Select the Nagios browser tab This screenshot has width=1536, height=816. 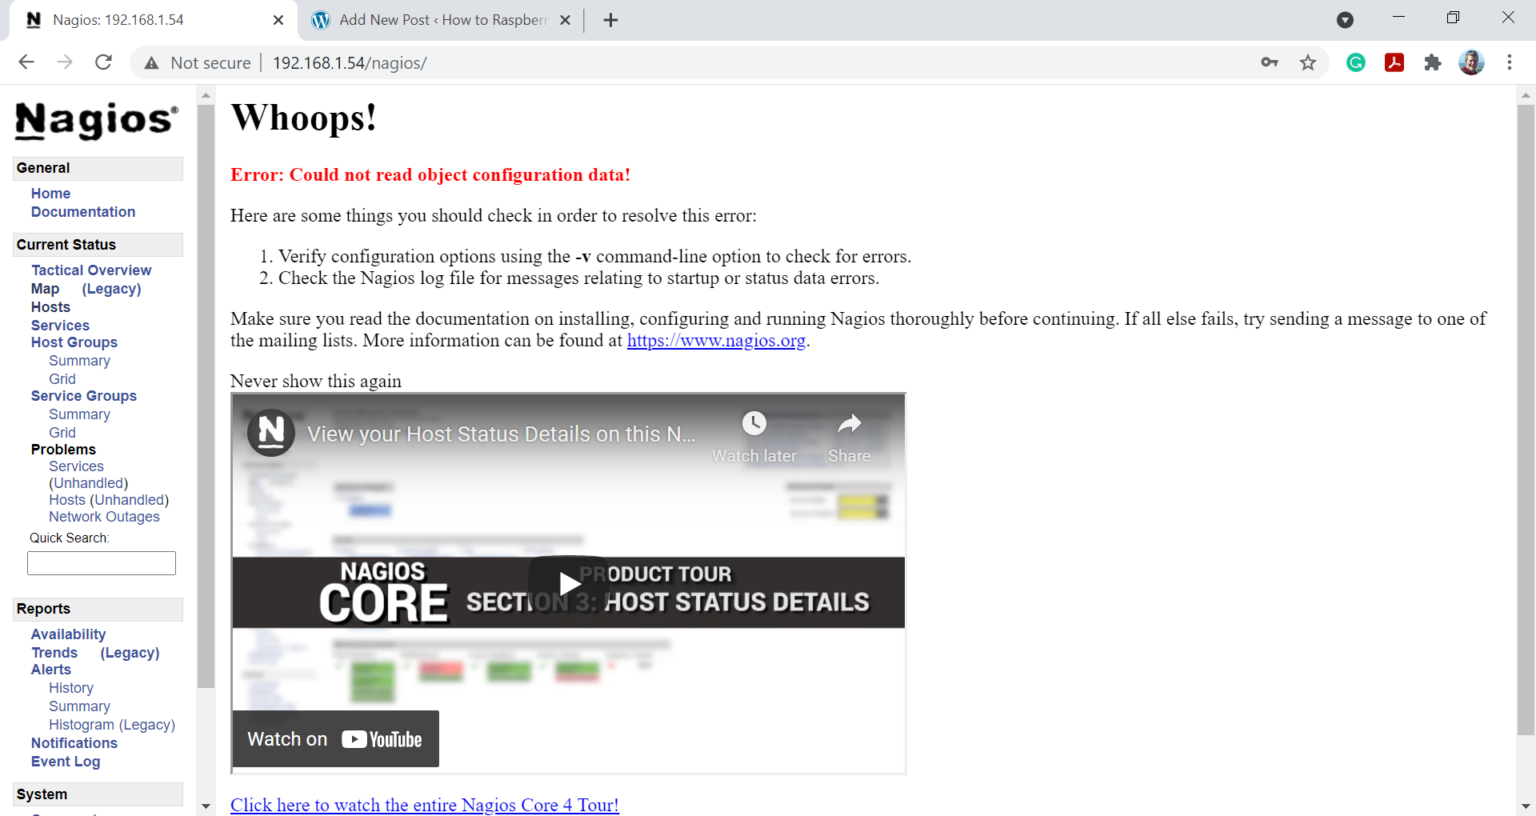[150, 19]
